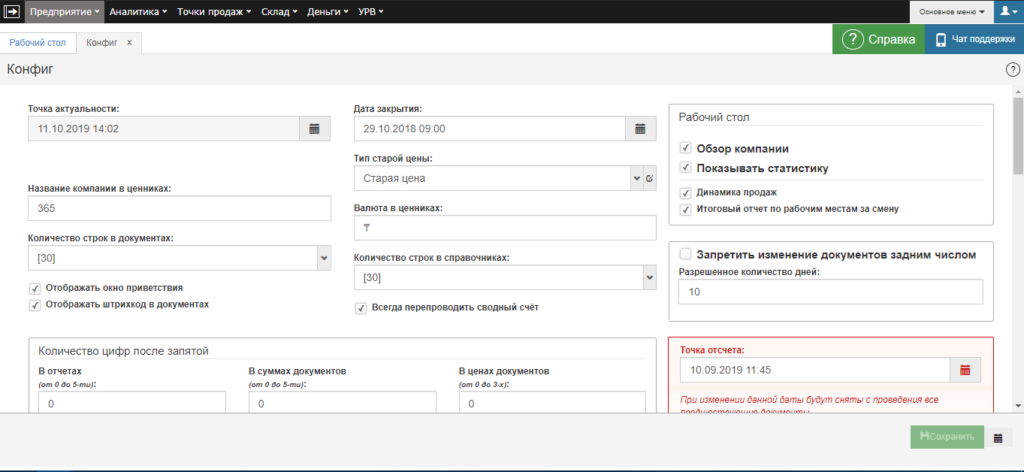This screenshot has height=472, width=1024.
Task: Click calendar icon next to Сохранить button
Action: pos(997,438)
